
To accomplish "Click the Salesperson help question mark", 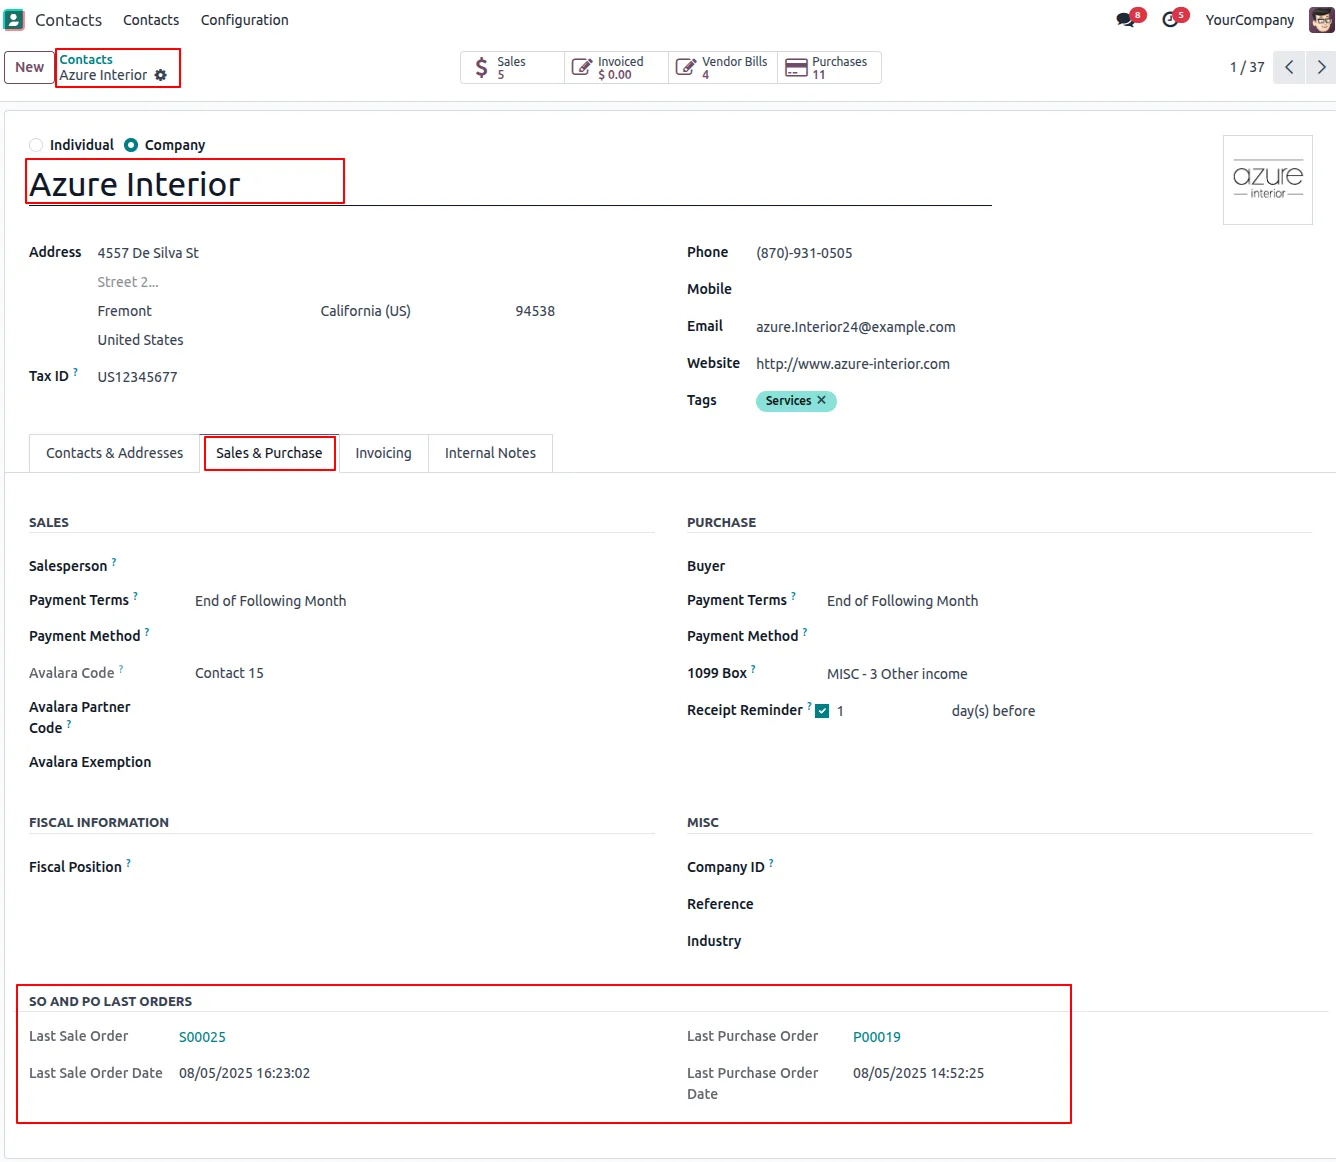I will (x=114, y=562).
